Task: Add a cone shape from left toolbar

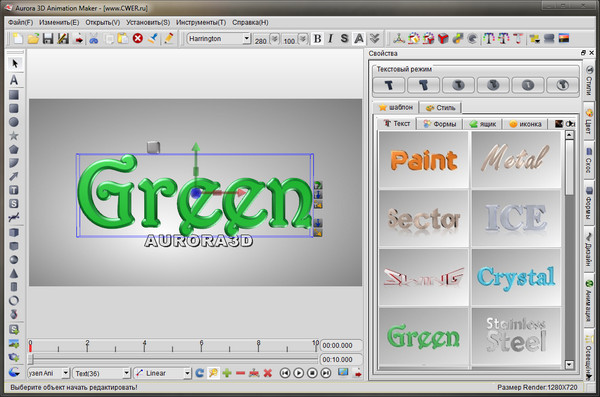Action: [x=14, y=273]
